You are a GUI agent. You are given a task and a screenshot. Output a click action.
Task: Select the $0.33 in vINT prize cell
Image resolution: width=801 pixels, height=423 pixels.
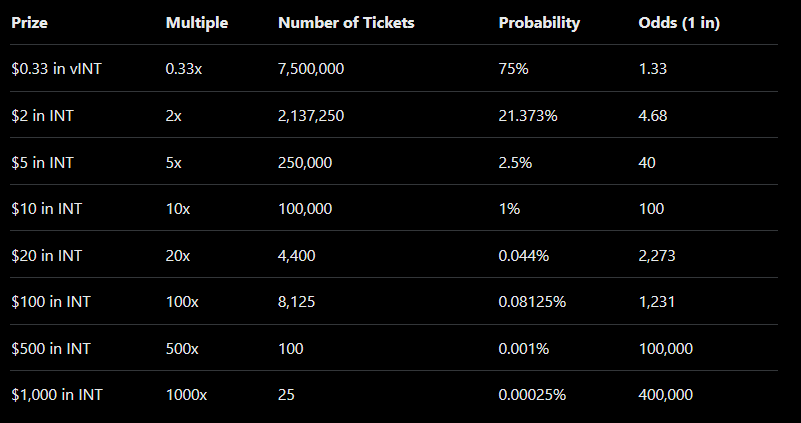pyautogui.click(x=54, y=69)
